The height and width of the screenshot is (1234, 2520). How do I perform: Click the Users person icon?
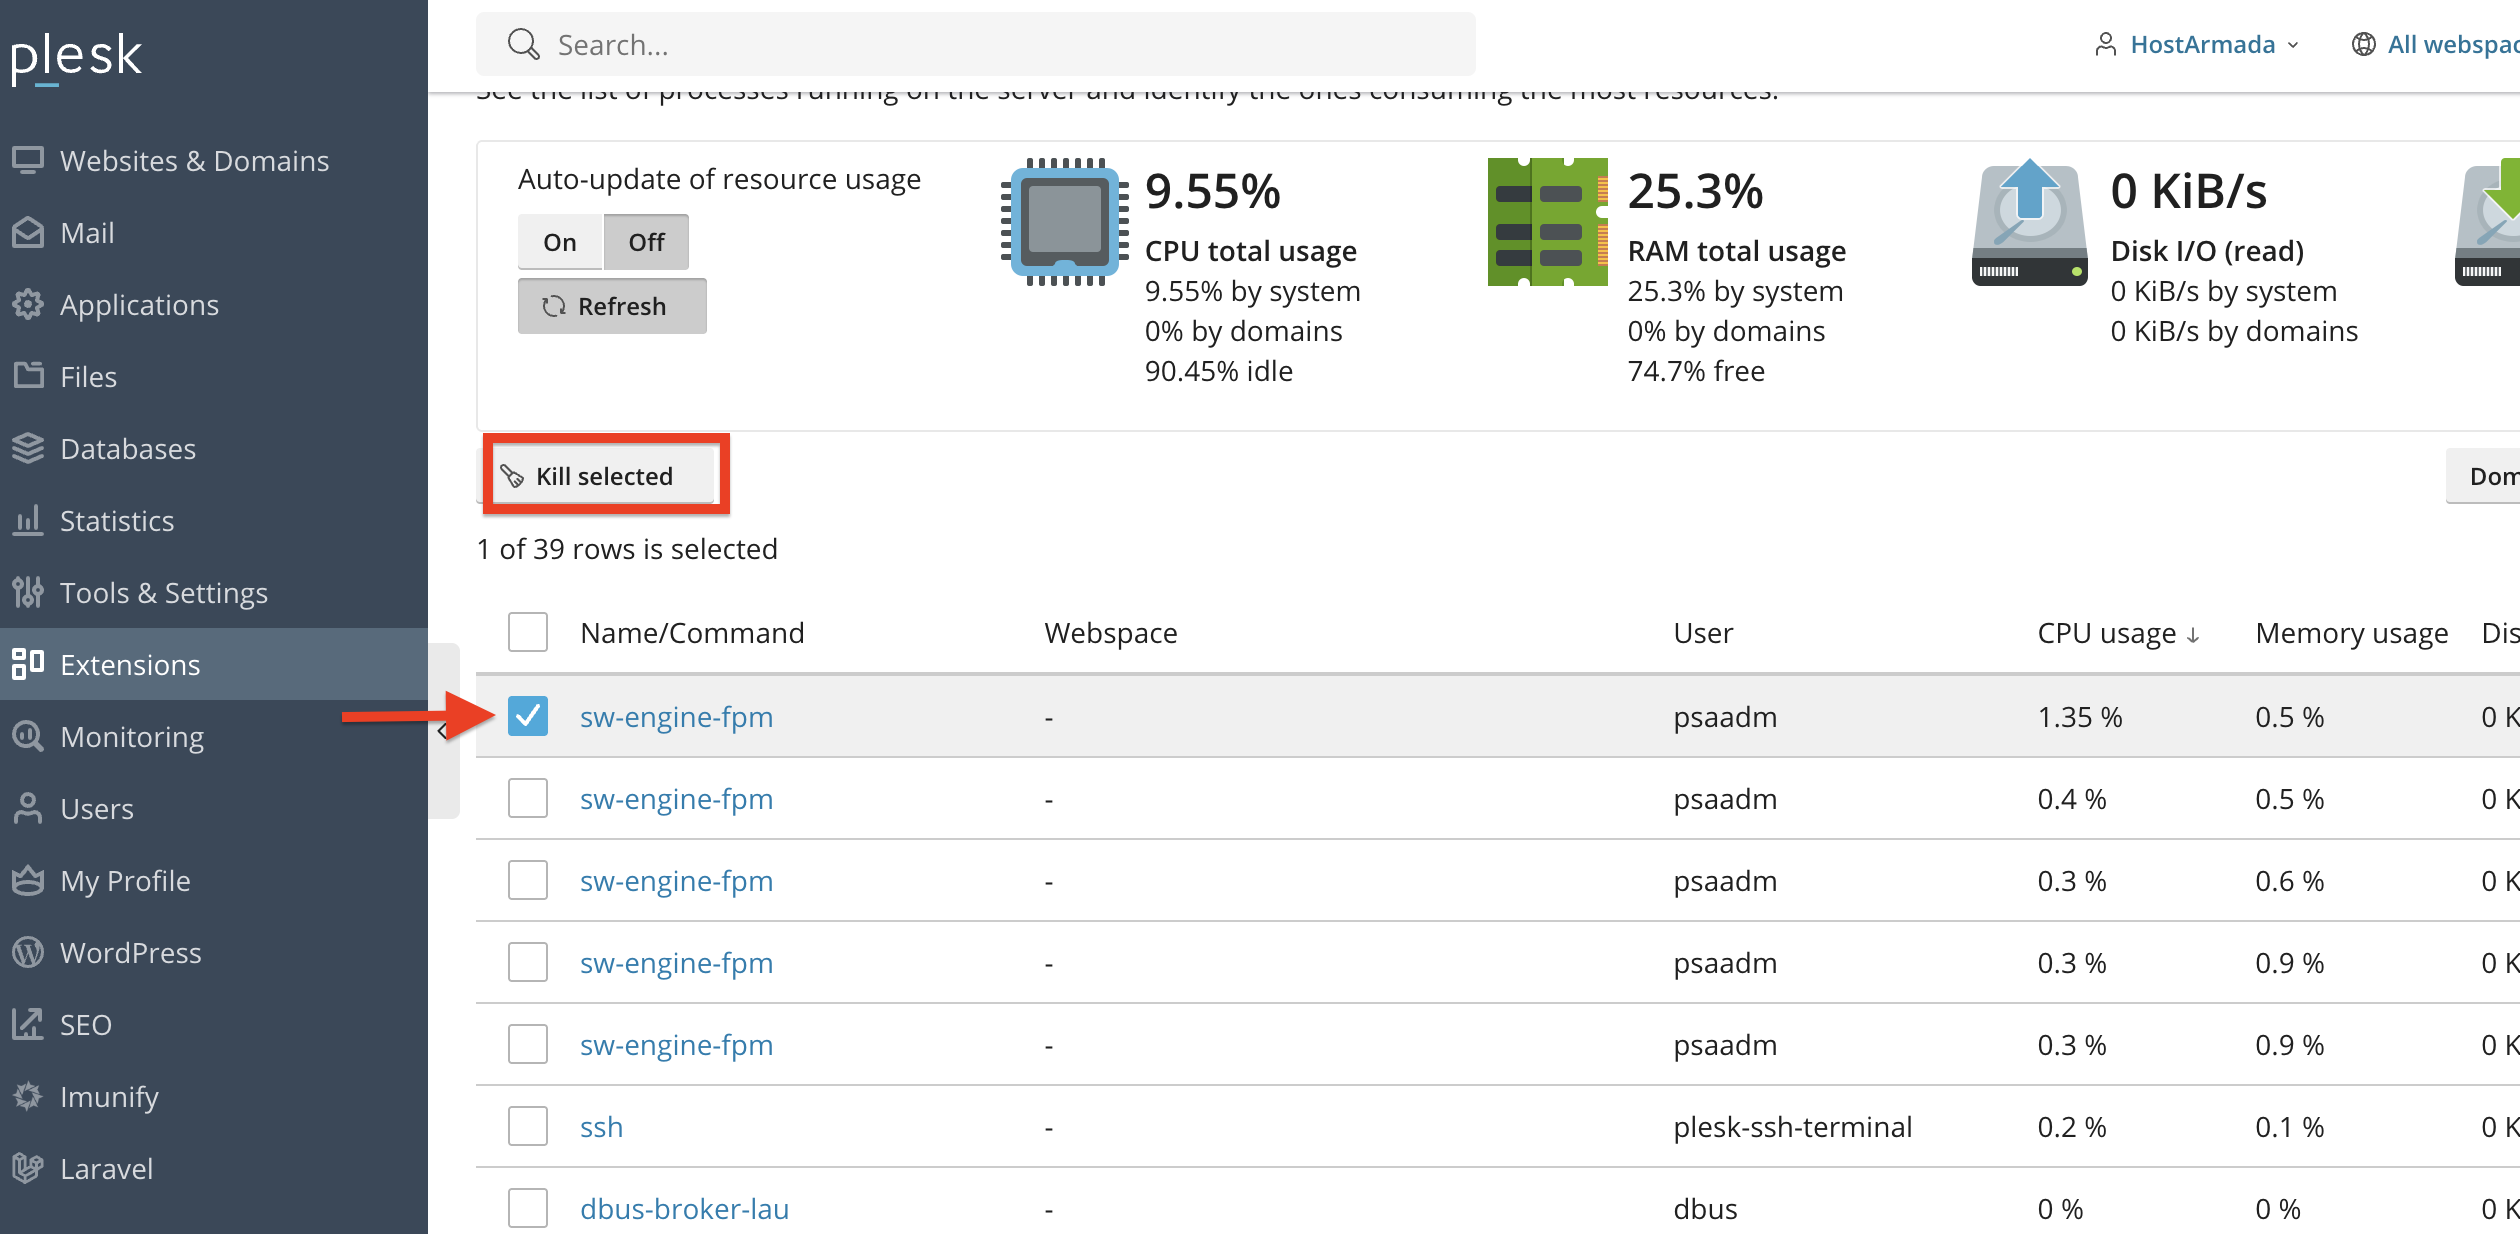coord(28,808)
